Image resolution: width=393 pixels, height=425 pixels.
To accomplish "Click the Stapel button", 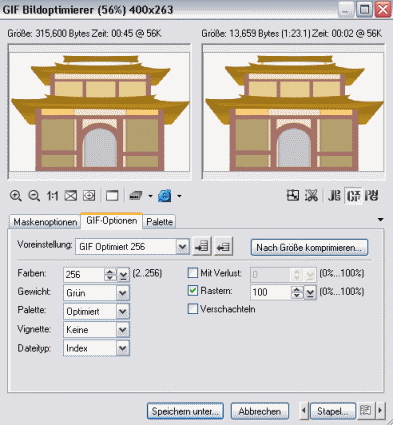I will tap(333, 411).
